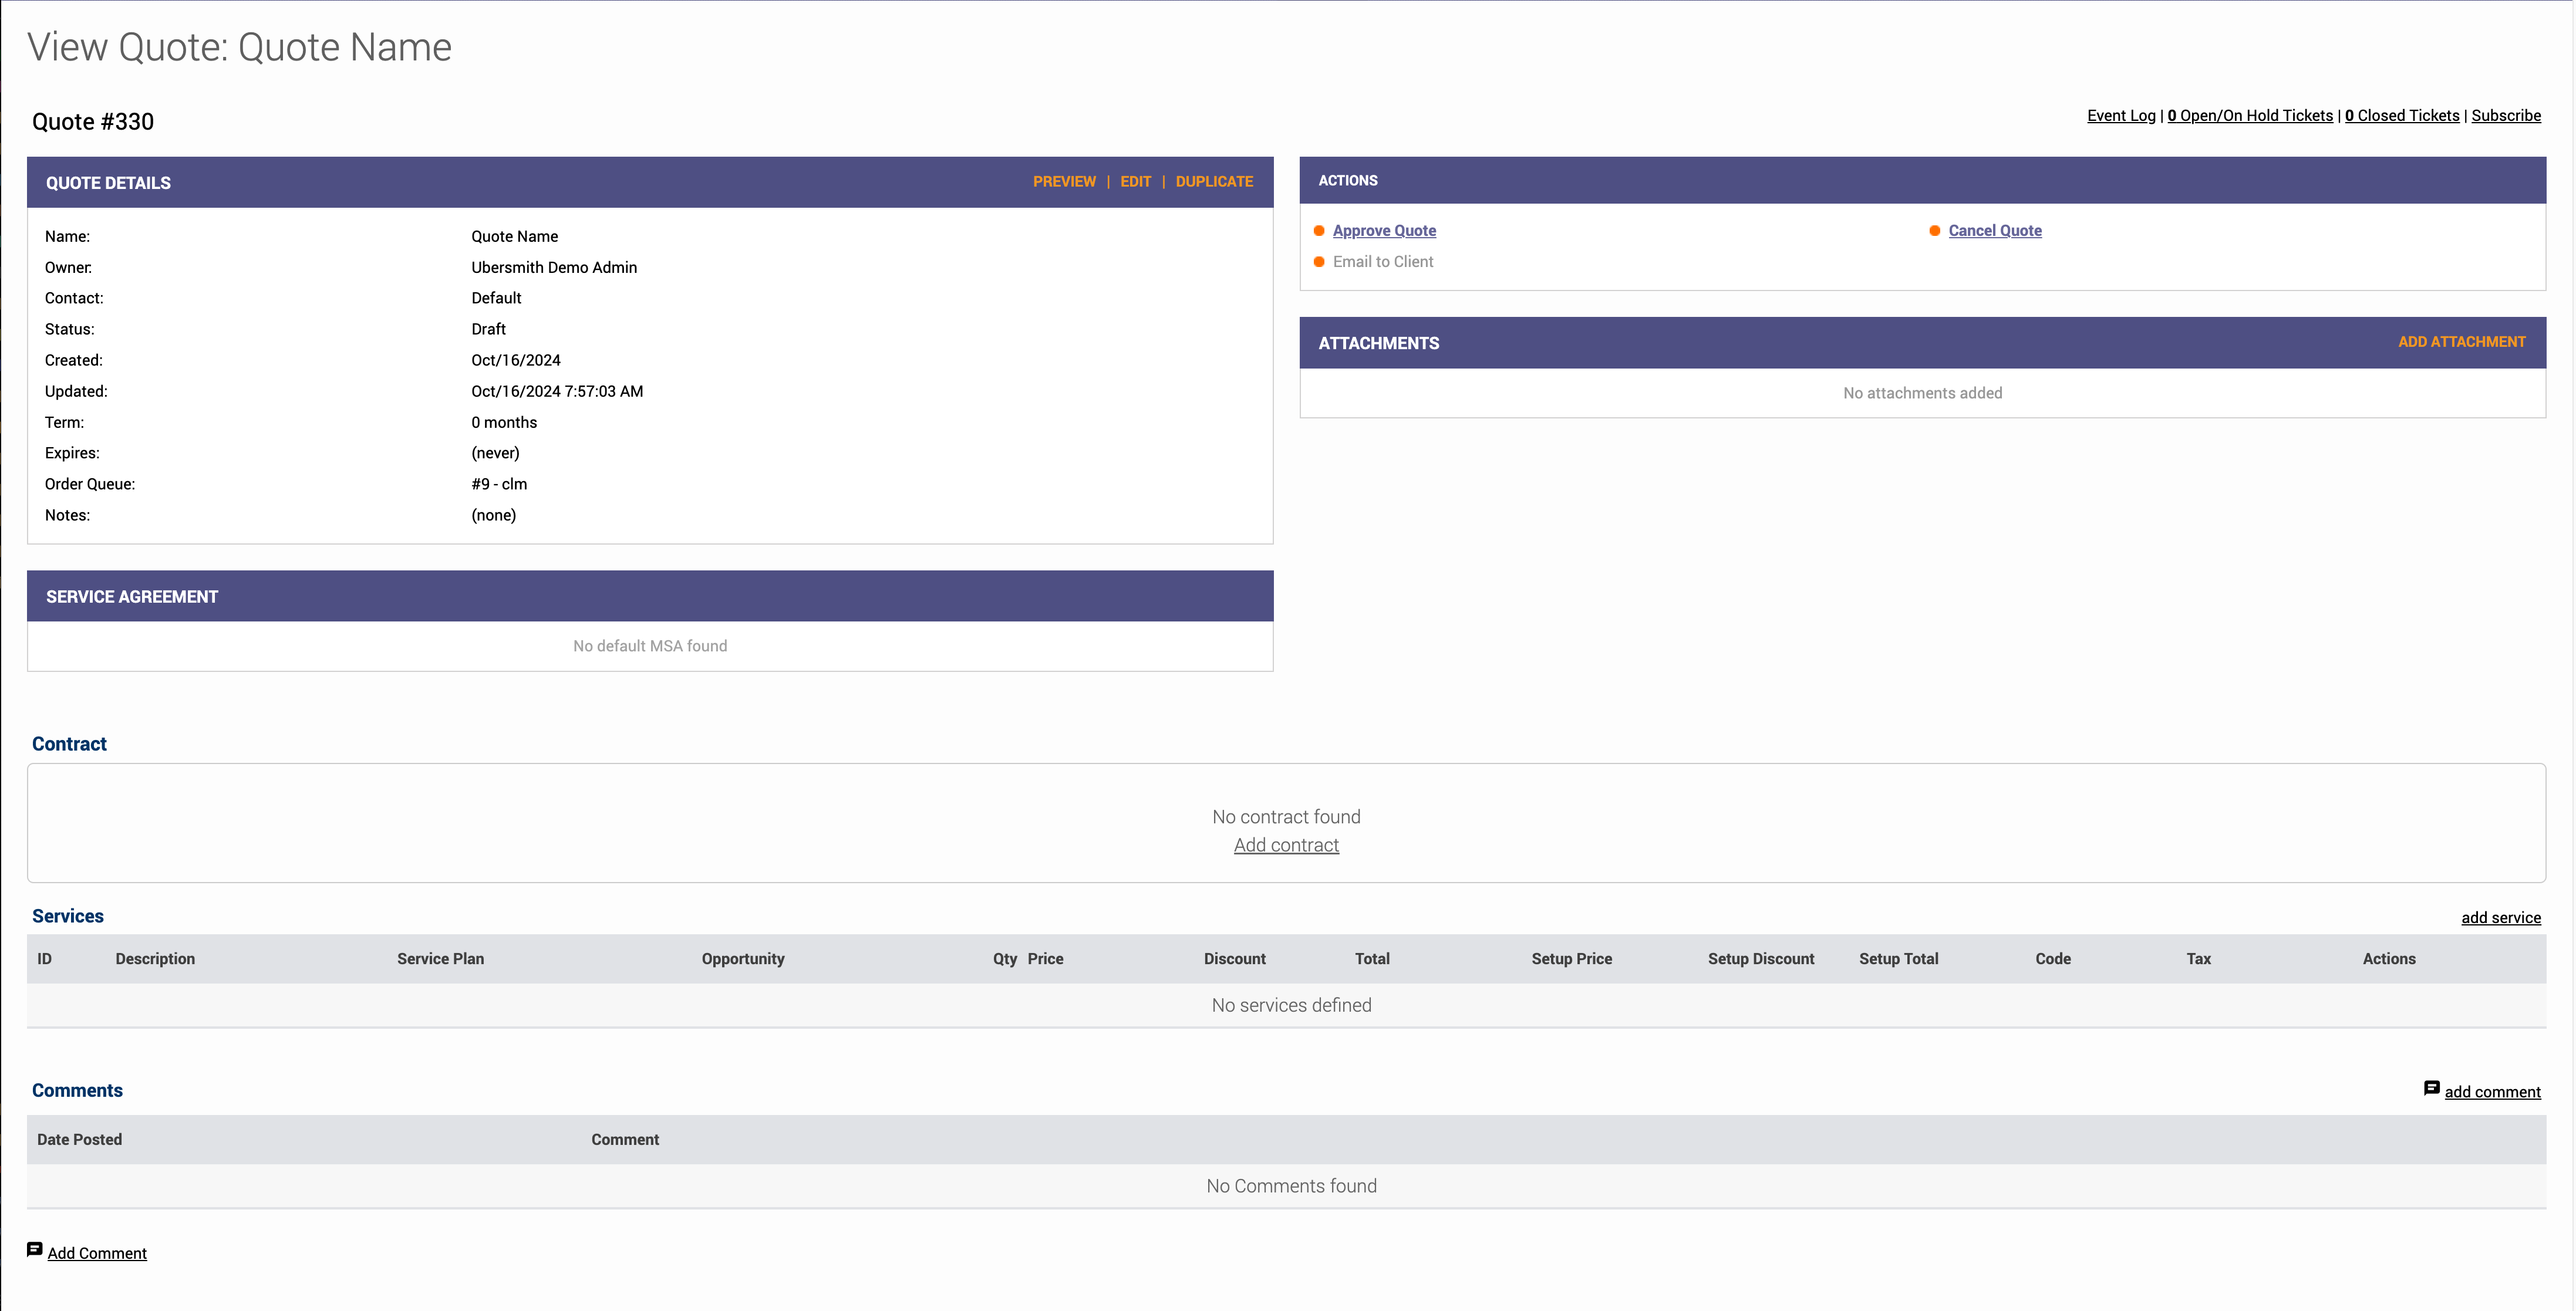Click Description column header in Services
The height and width of the screenshot is (1311, 2576).
click(x=155, y=959)
